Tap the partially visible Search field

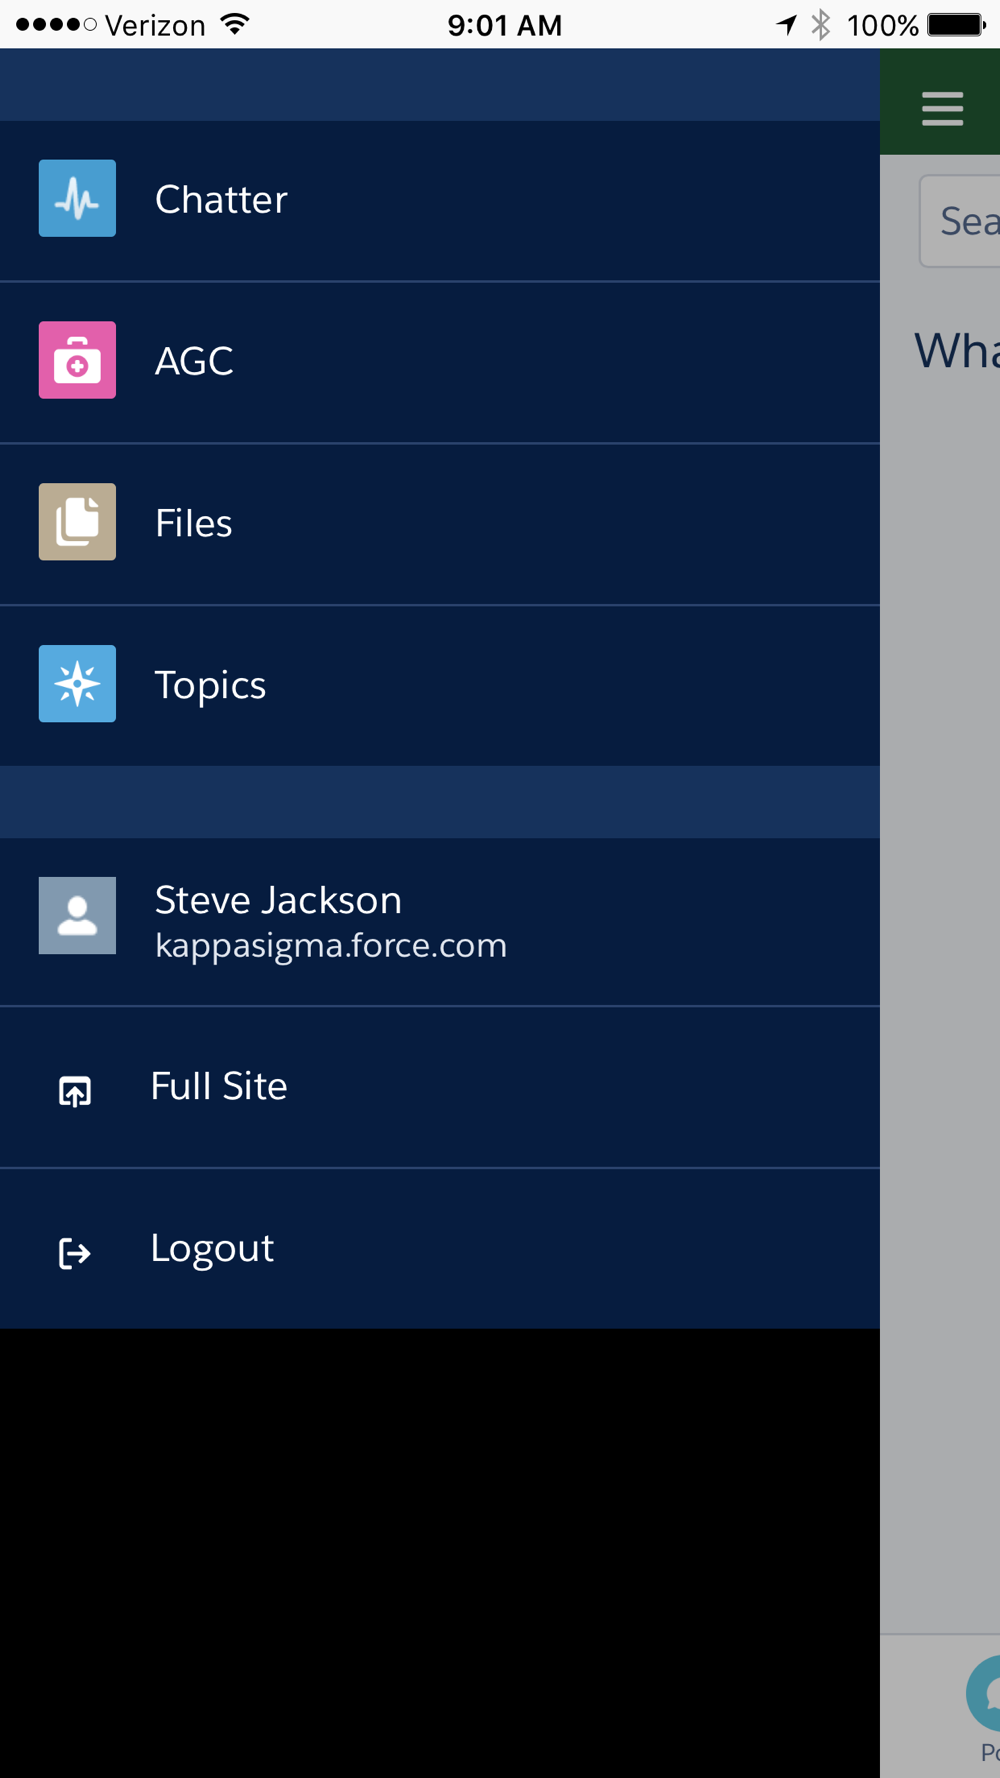coord(960,221)
